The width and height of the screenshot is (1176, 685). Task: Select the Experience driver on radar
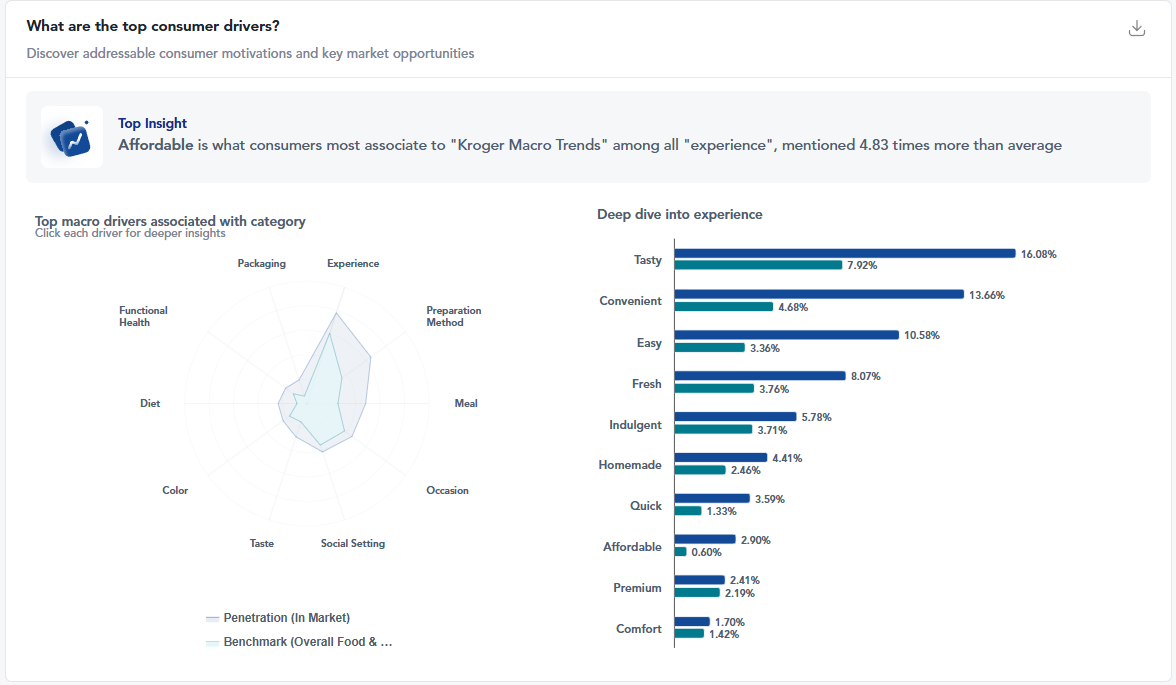(x=353, y=264)
